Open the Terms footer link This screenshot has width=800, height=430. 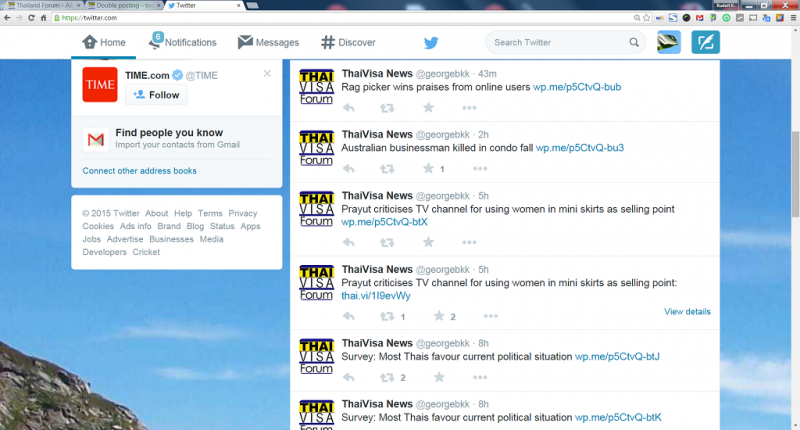point(210,213)
